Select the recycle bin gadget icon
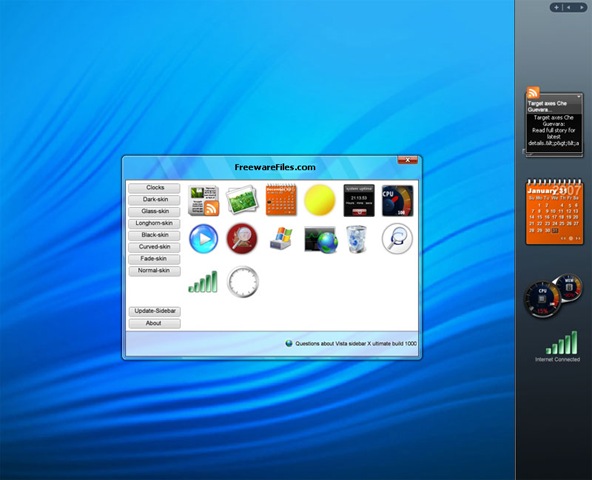This screenshot has height=480, width=592. (x=356, y=239)
